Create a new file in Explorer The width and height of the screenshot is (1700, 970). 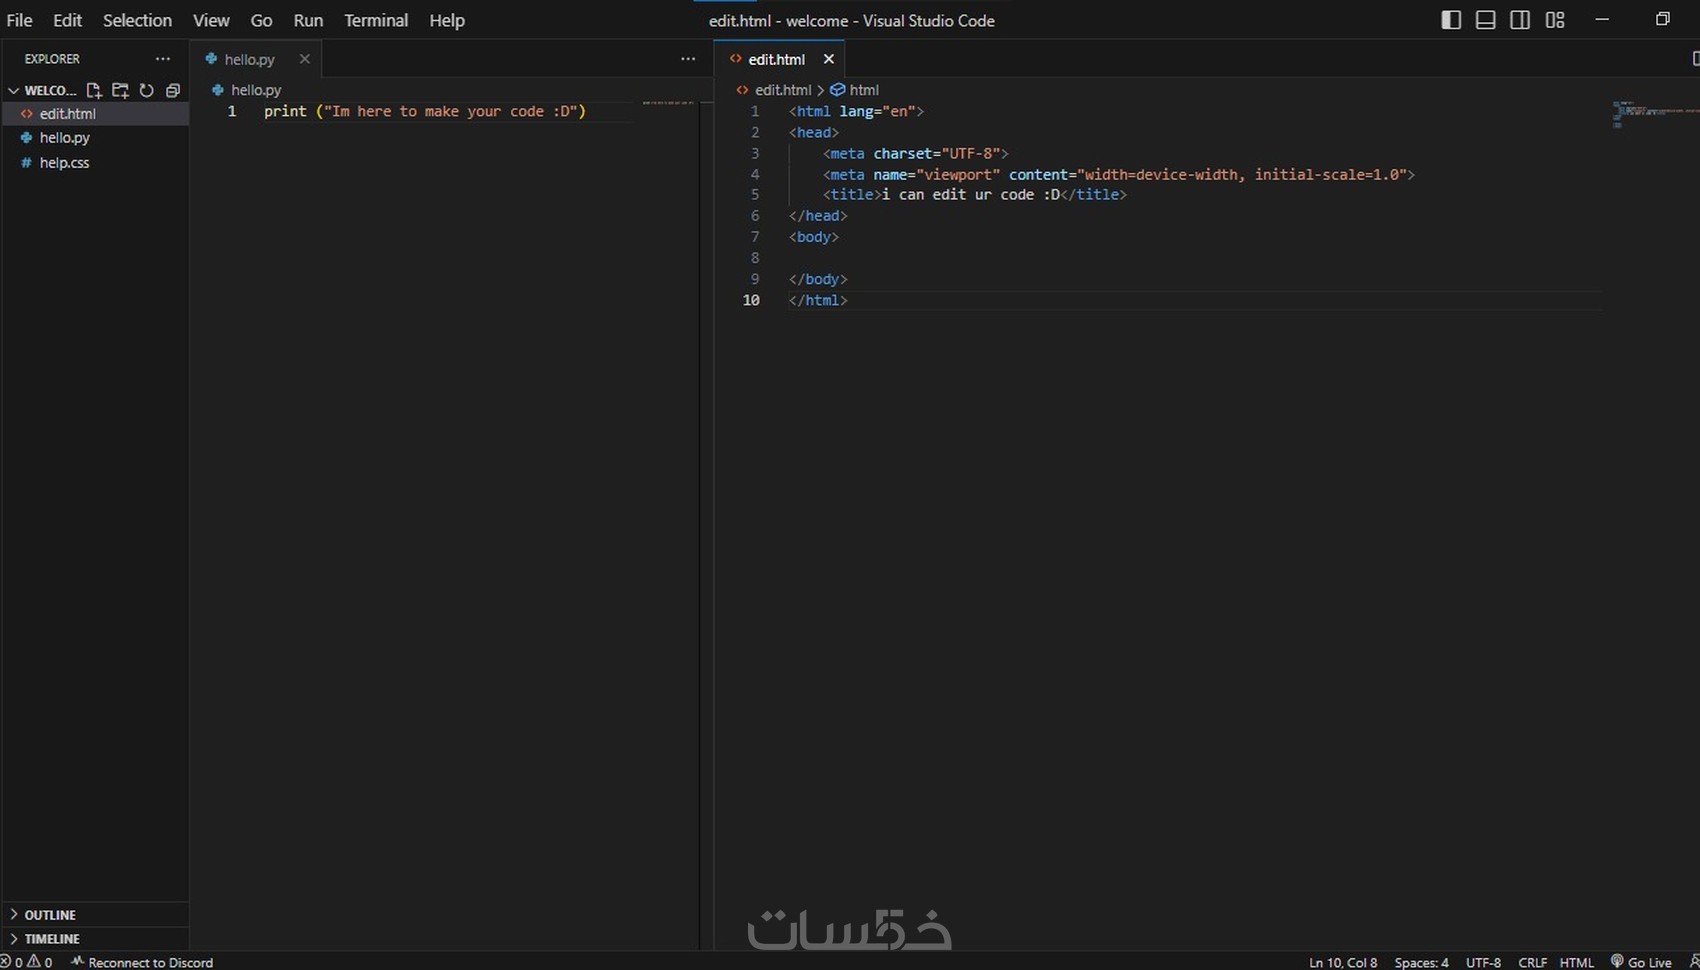point(94,90)
